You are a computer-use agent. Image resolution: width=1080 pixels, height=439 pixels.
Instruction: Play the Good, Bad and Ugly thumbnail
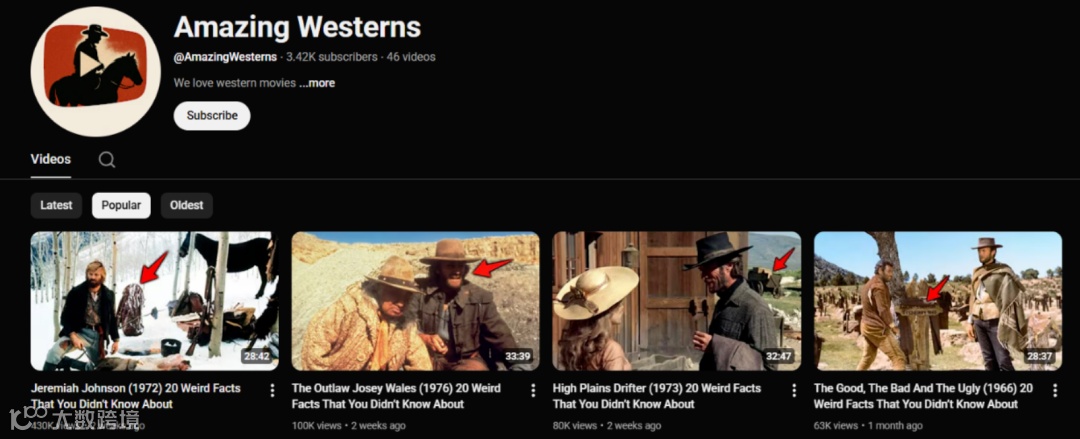pos(938,301)
